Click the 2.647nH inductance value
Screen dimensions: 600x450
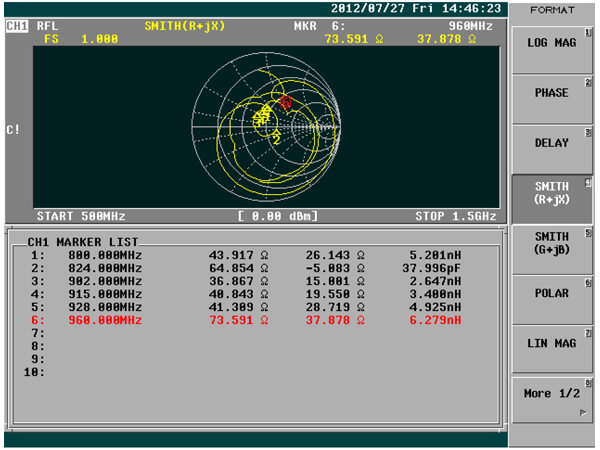(x=435, y=281)
